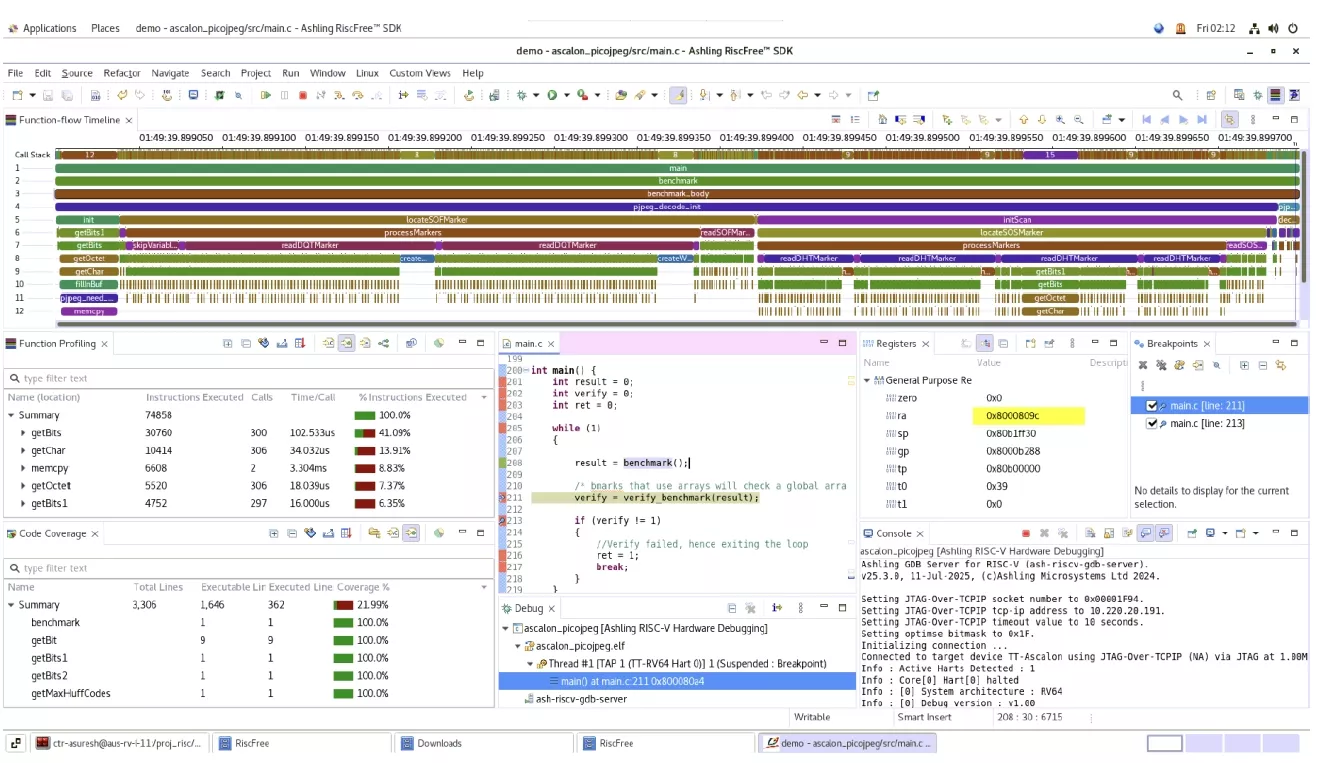The width and height of the screenshot is (1319, 763).
Task: Collapse ascalon_picojpeg debug launch node
Action: [x=505, y=628]
